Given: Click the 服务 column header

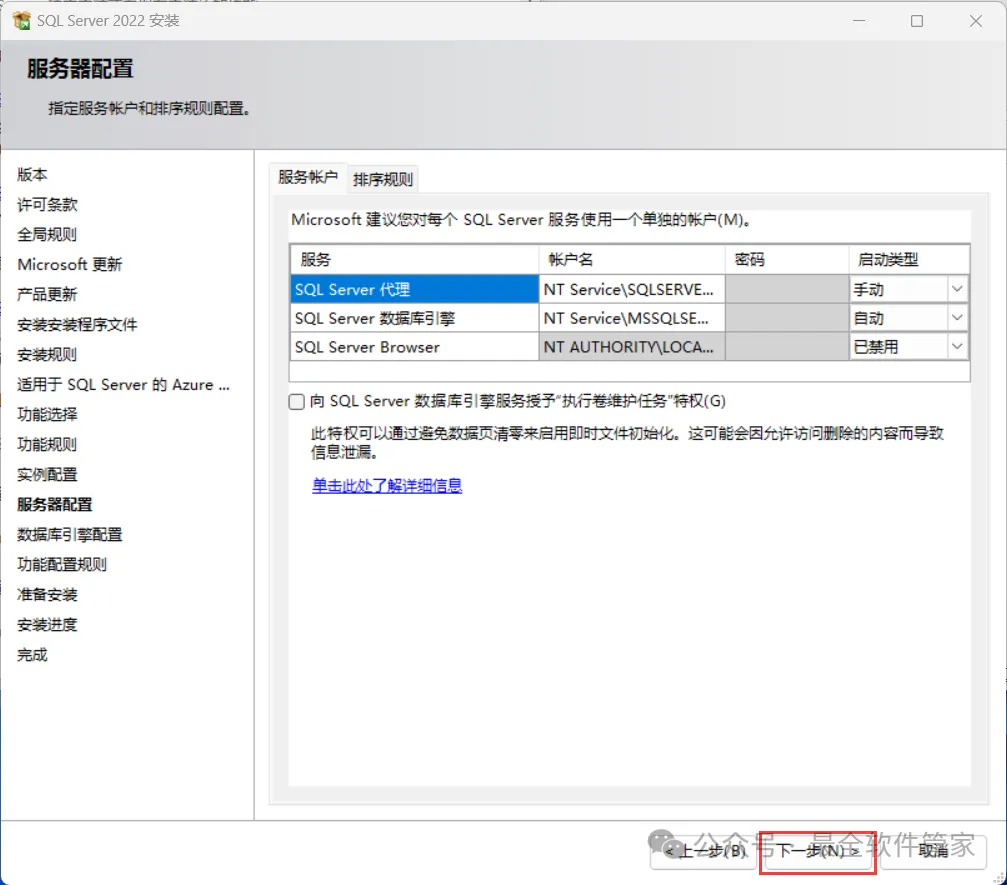Looking at the screenshot, I should 414,259.
